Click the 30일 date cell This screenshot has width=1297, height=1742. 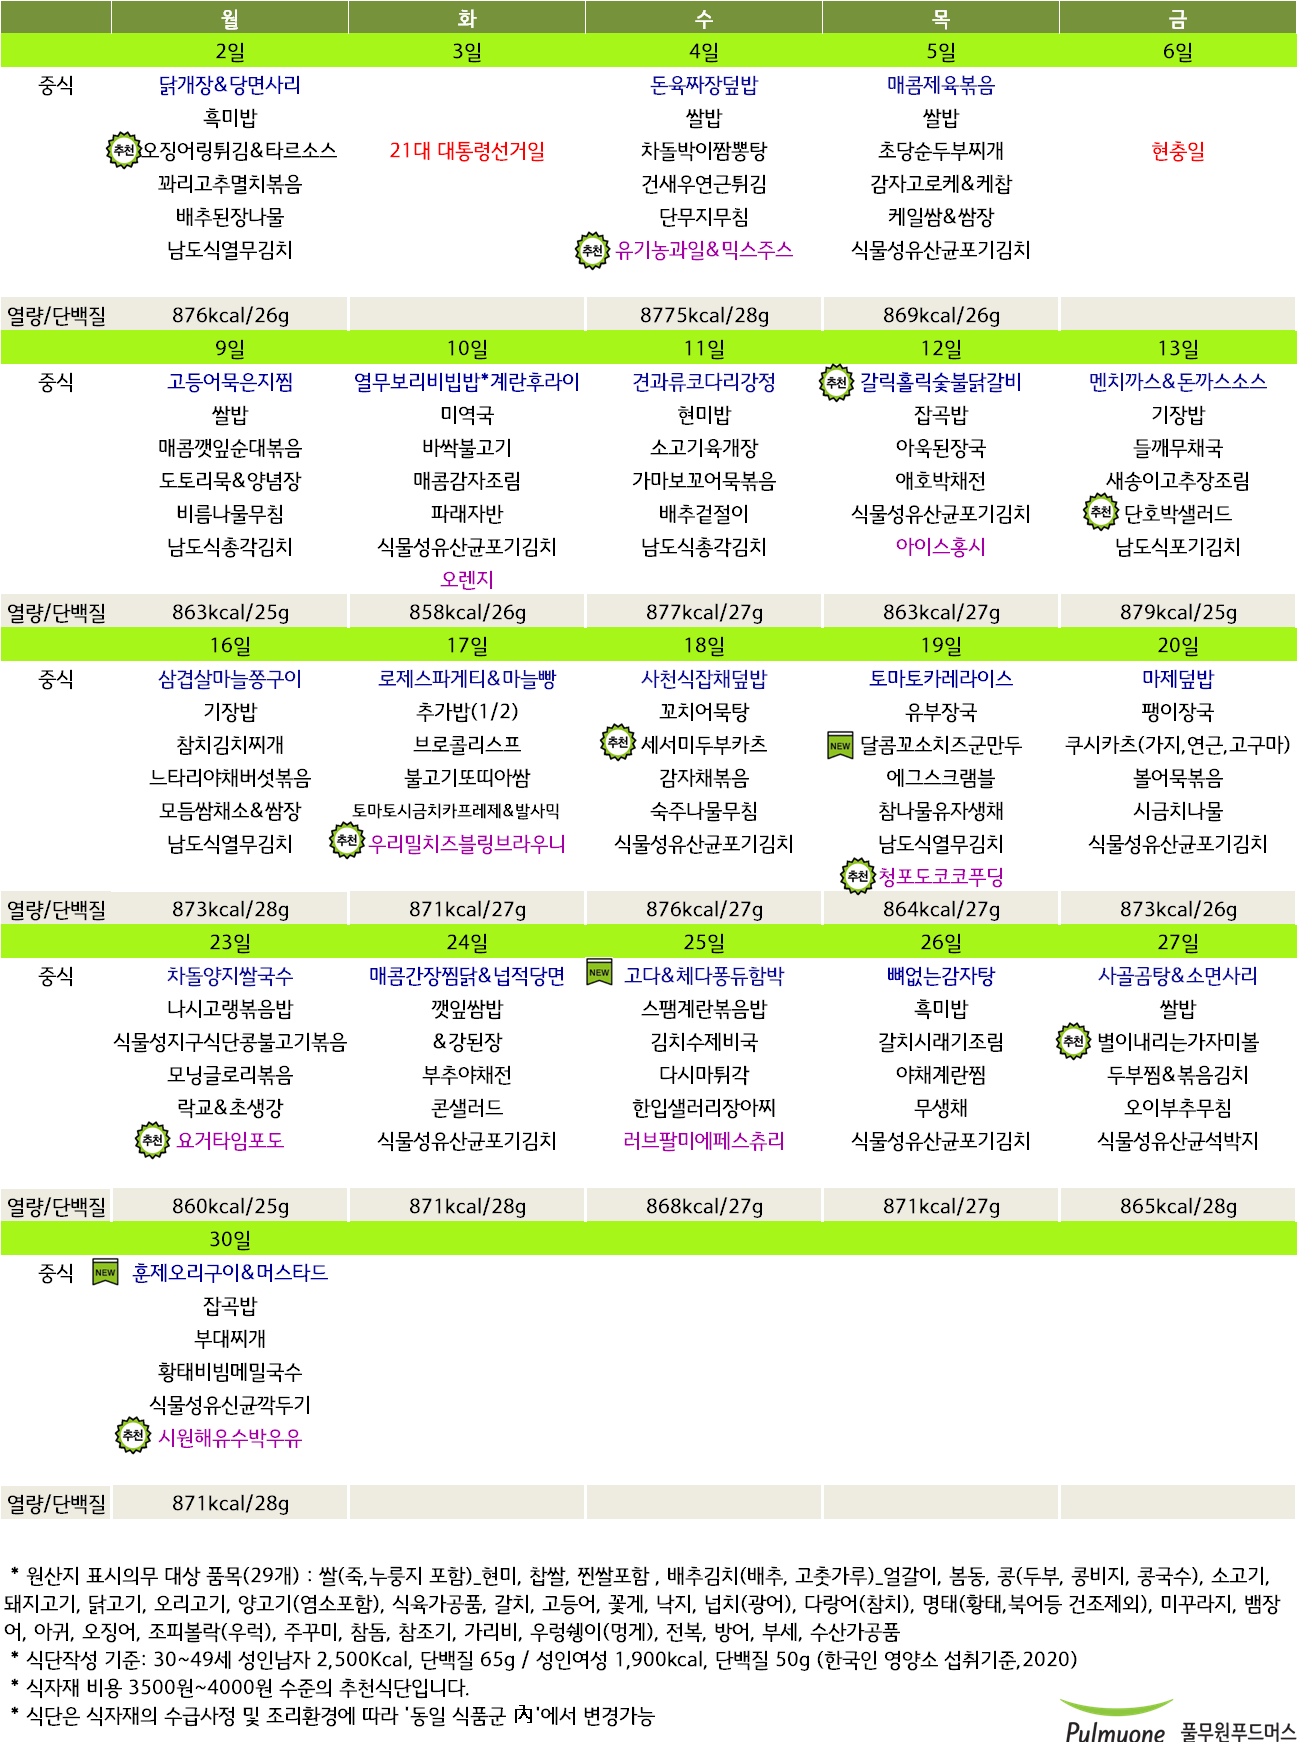pos(230,1240)
